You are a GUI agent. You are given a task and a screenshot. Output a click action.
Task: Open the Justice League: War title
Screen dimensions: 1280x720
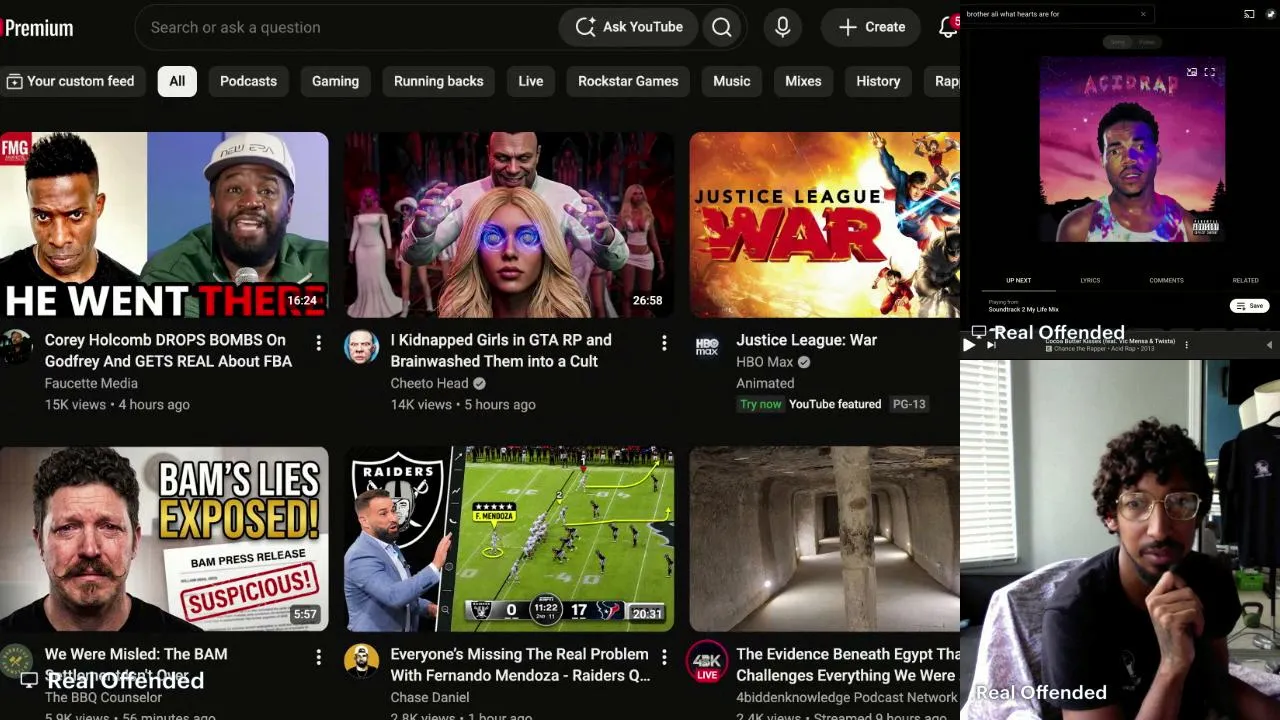[x=806, y=340]
